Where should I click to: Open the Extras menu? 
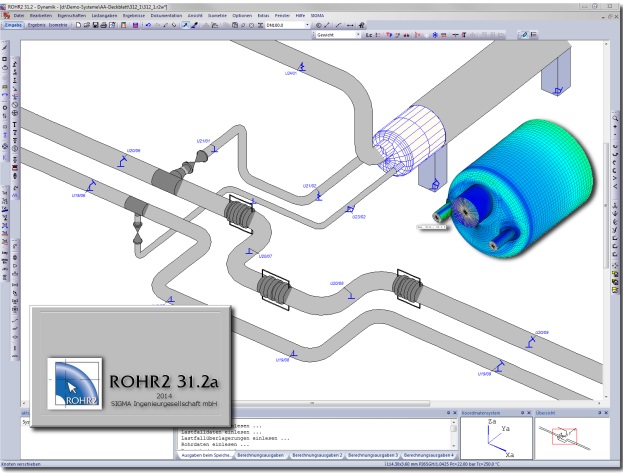(263, 16)
